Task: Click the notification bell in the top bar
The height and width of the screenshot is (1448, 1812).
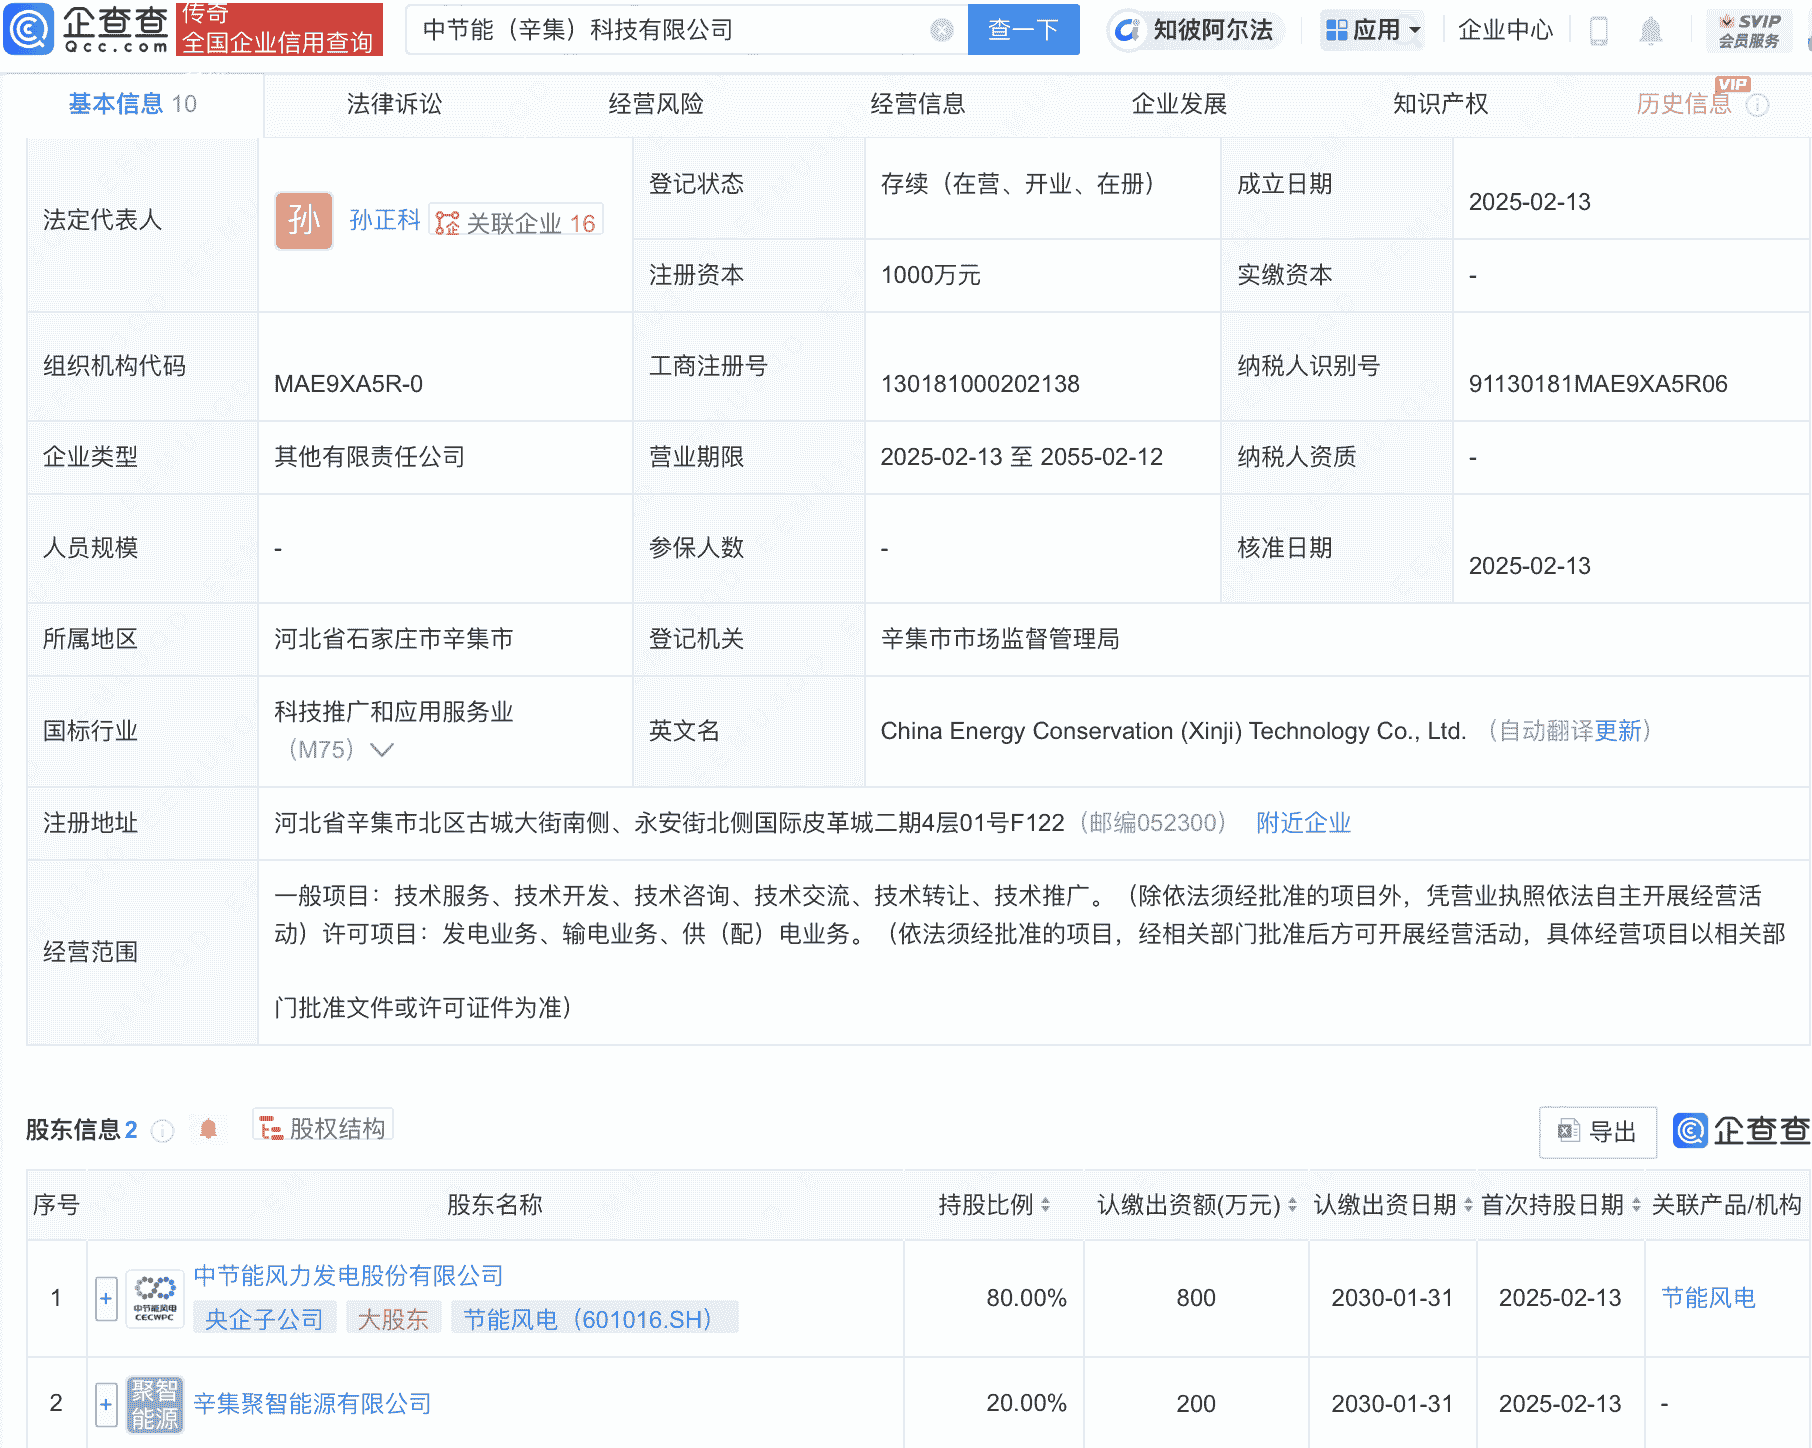Action: click(1651, 31)
